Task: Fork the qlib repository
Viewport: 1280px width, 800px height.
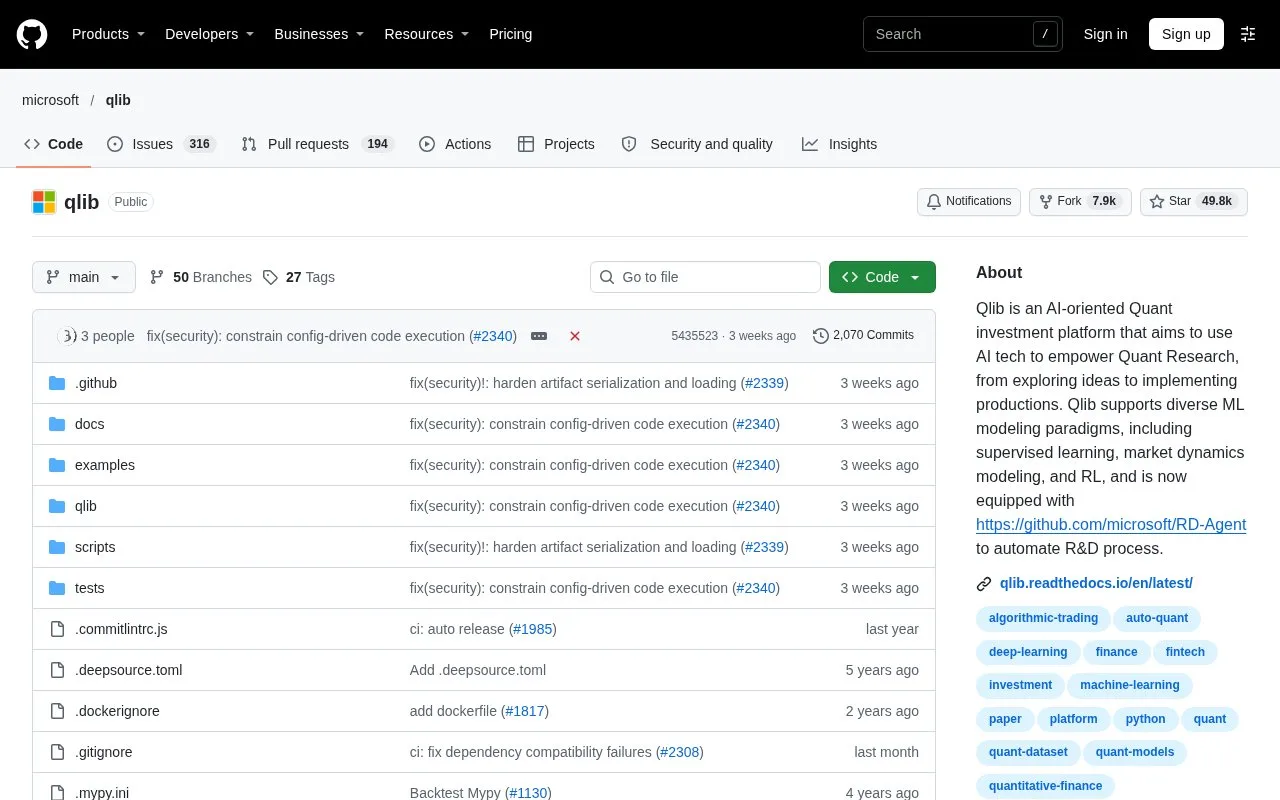Action: 1080,201
